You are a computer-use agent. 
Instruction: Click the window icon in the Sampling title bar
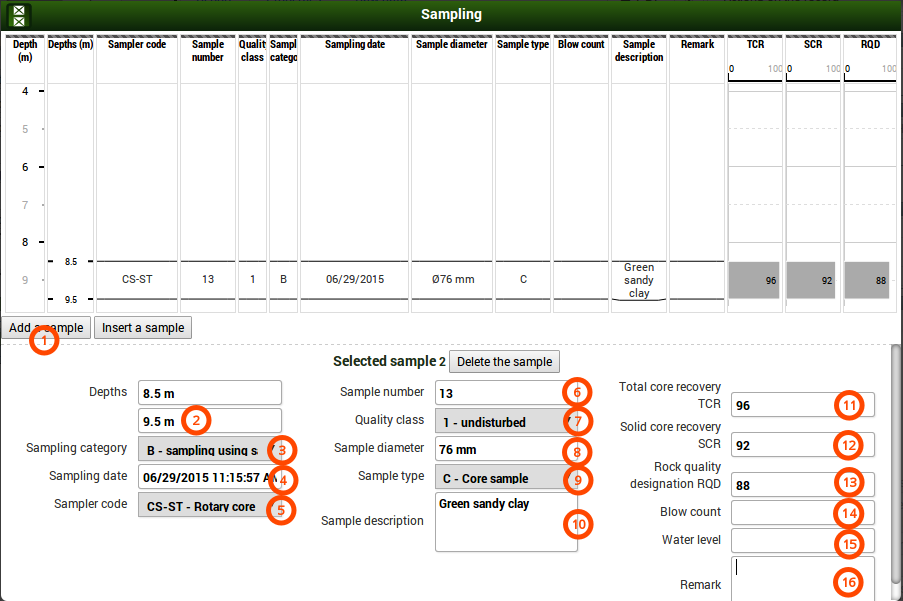(x=19, y=15)
